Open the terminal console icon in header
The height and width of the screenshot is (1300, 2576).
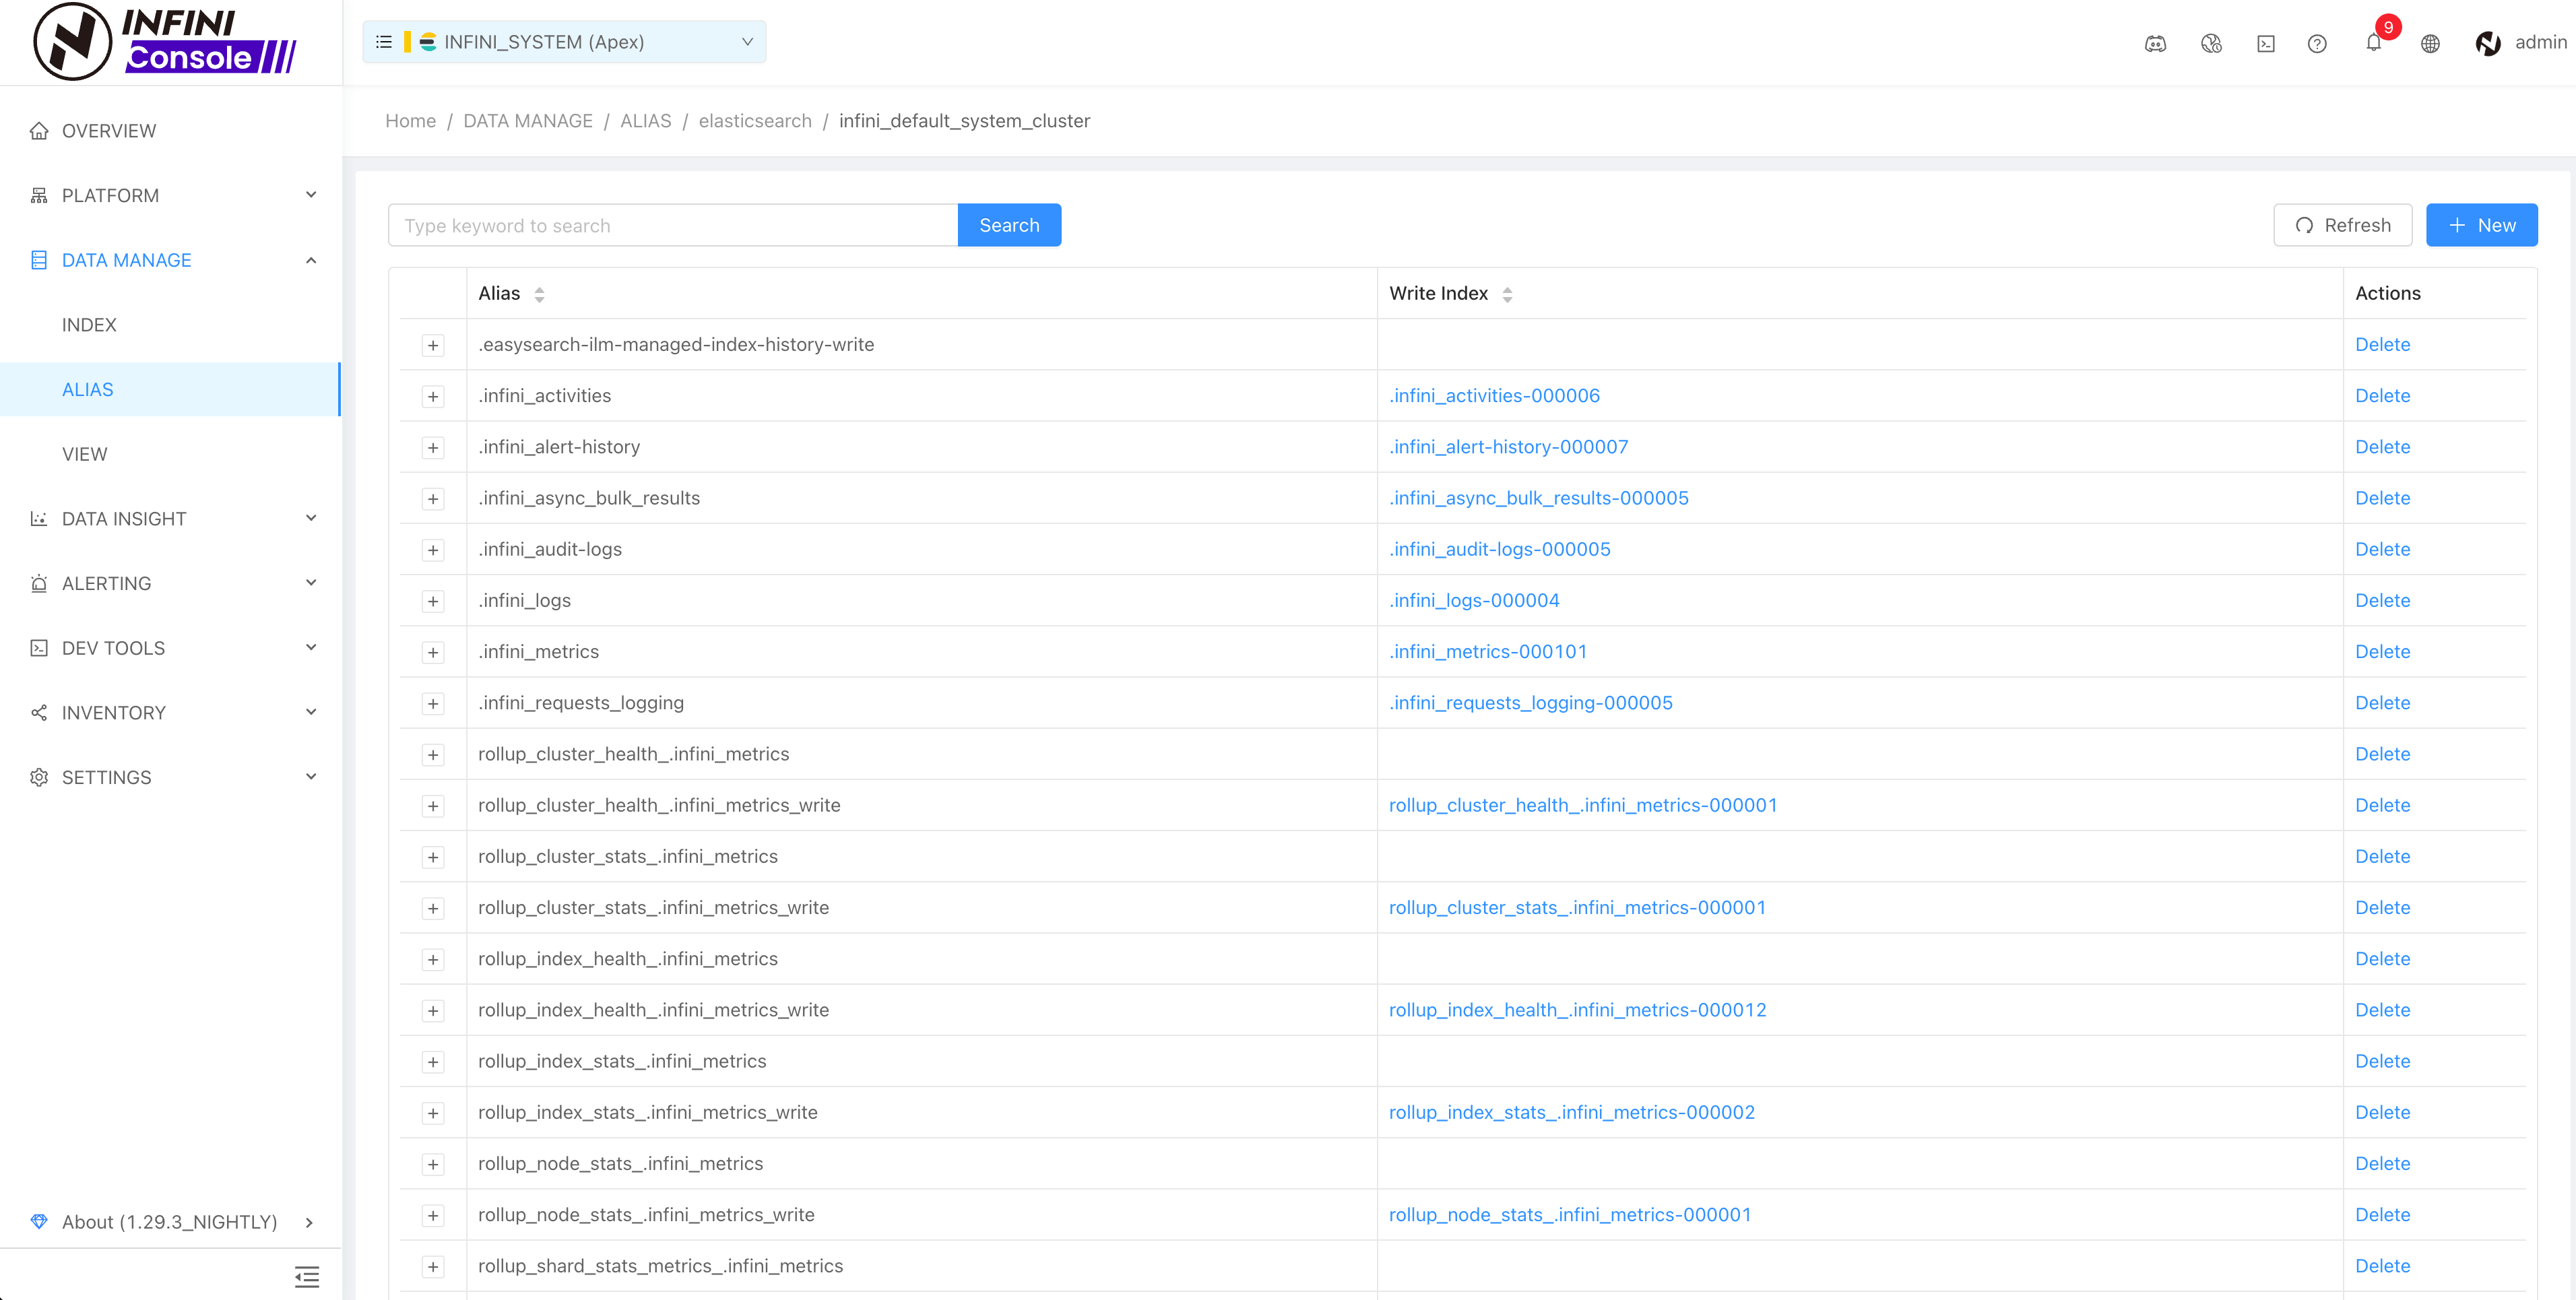point(2266,43)
